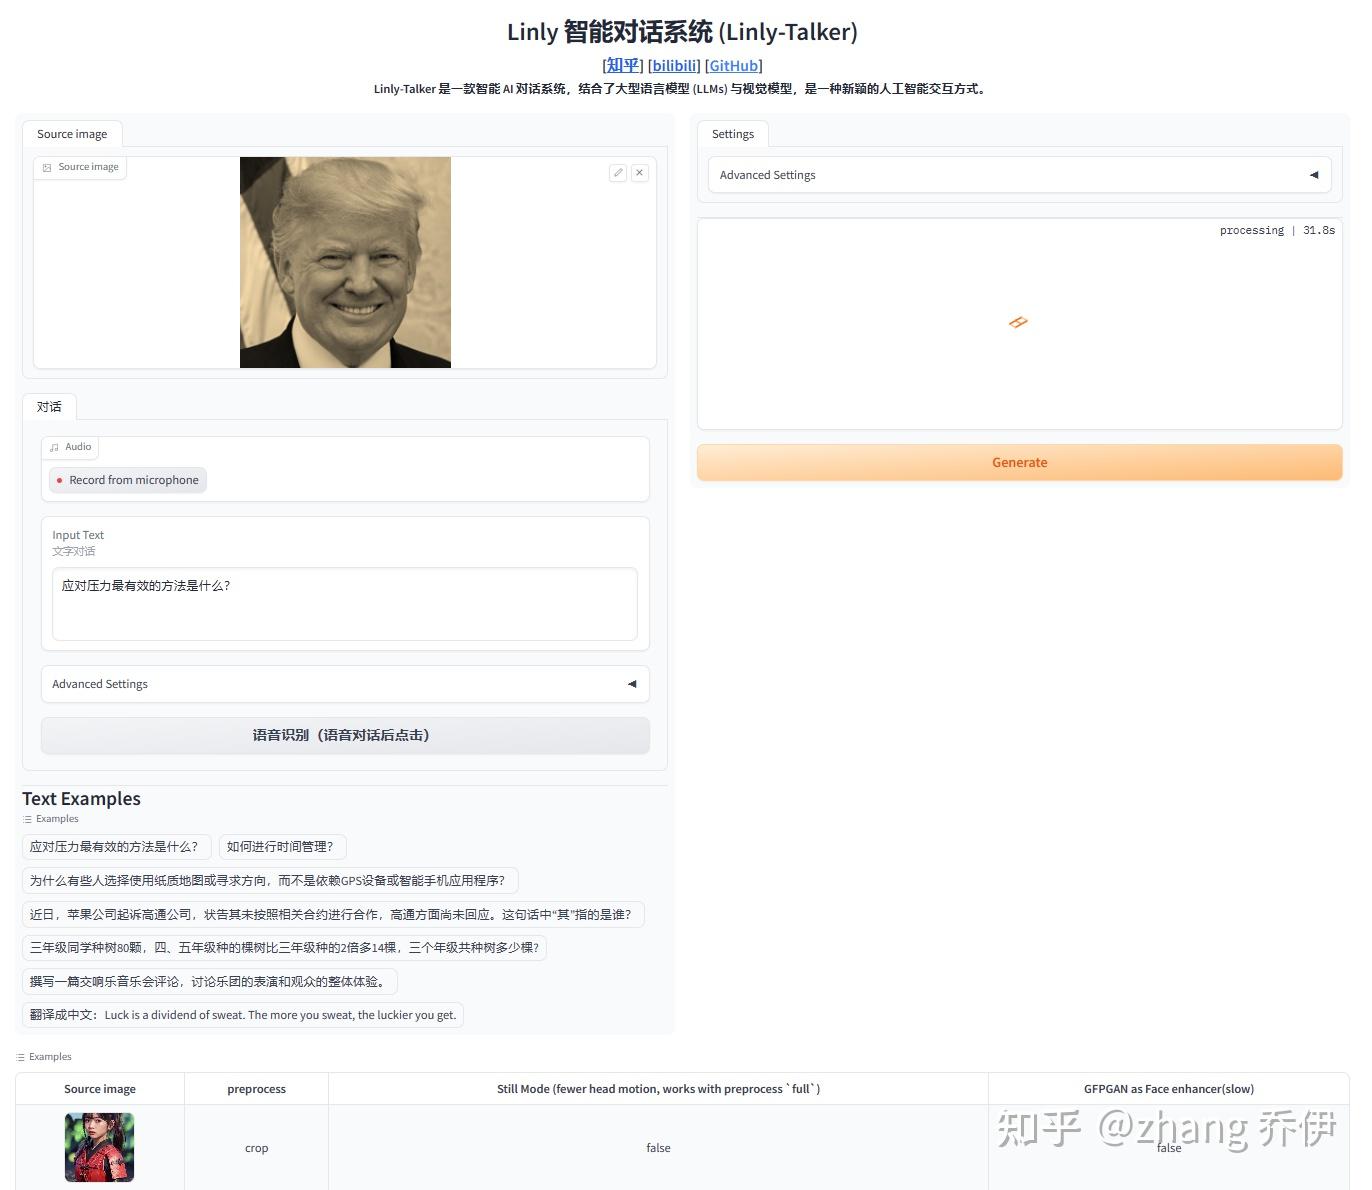Visit the 知乎 link in the header
1372x1190 pixels.
pos(622,65)
